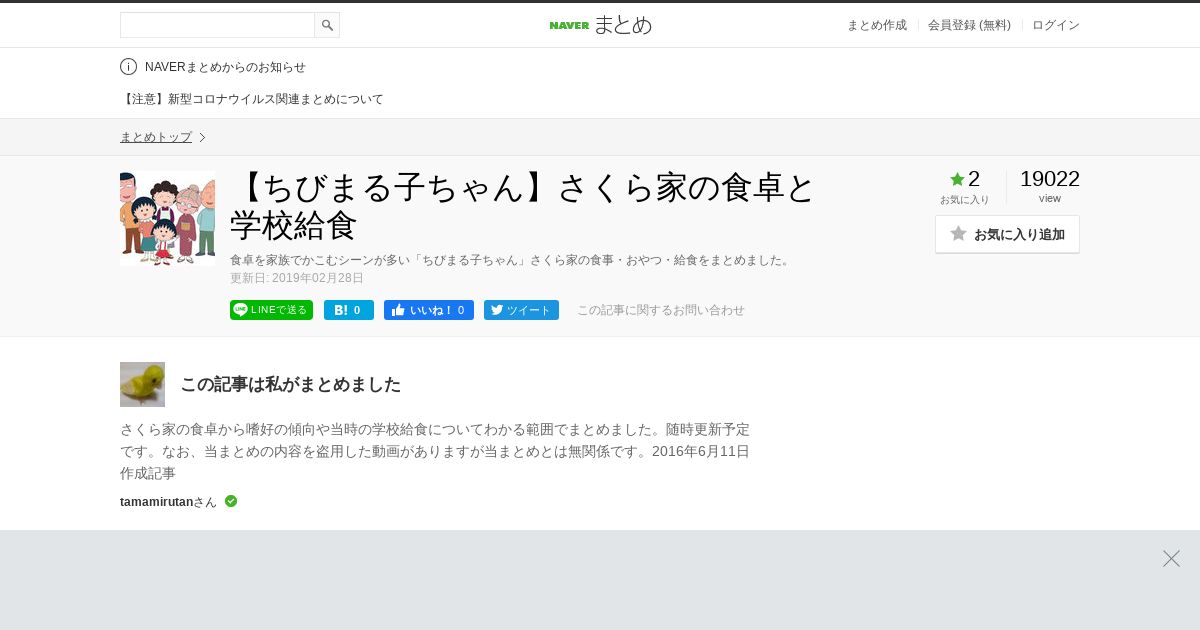This screenshot has height=630, width=1200.
Task: Open 会員登録 (無料) link
Action: 969,25
